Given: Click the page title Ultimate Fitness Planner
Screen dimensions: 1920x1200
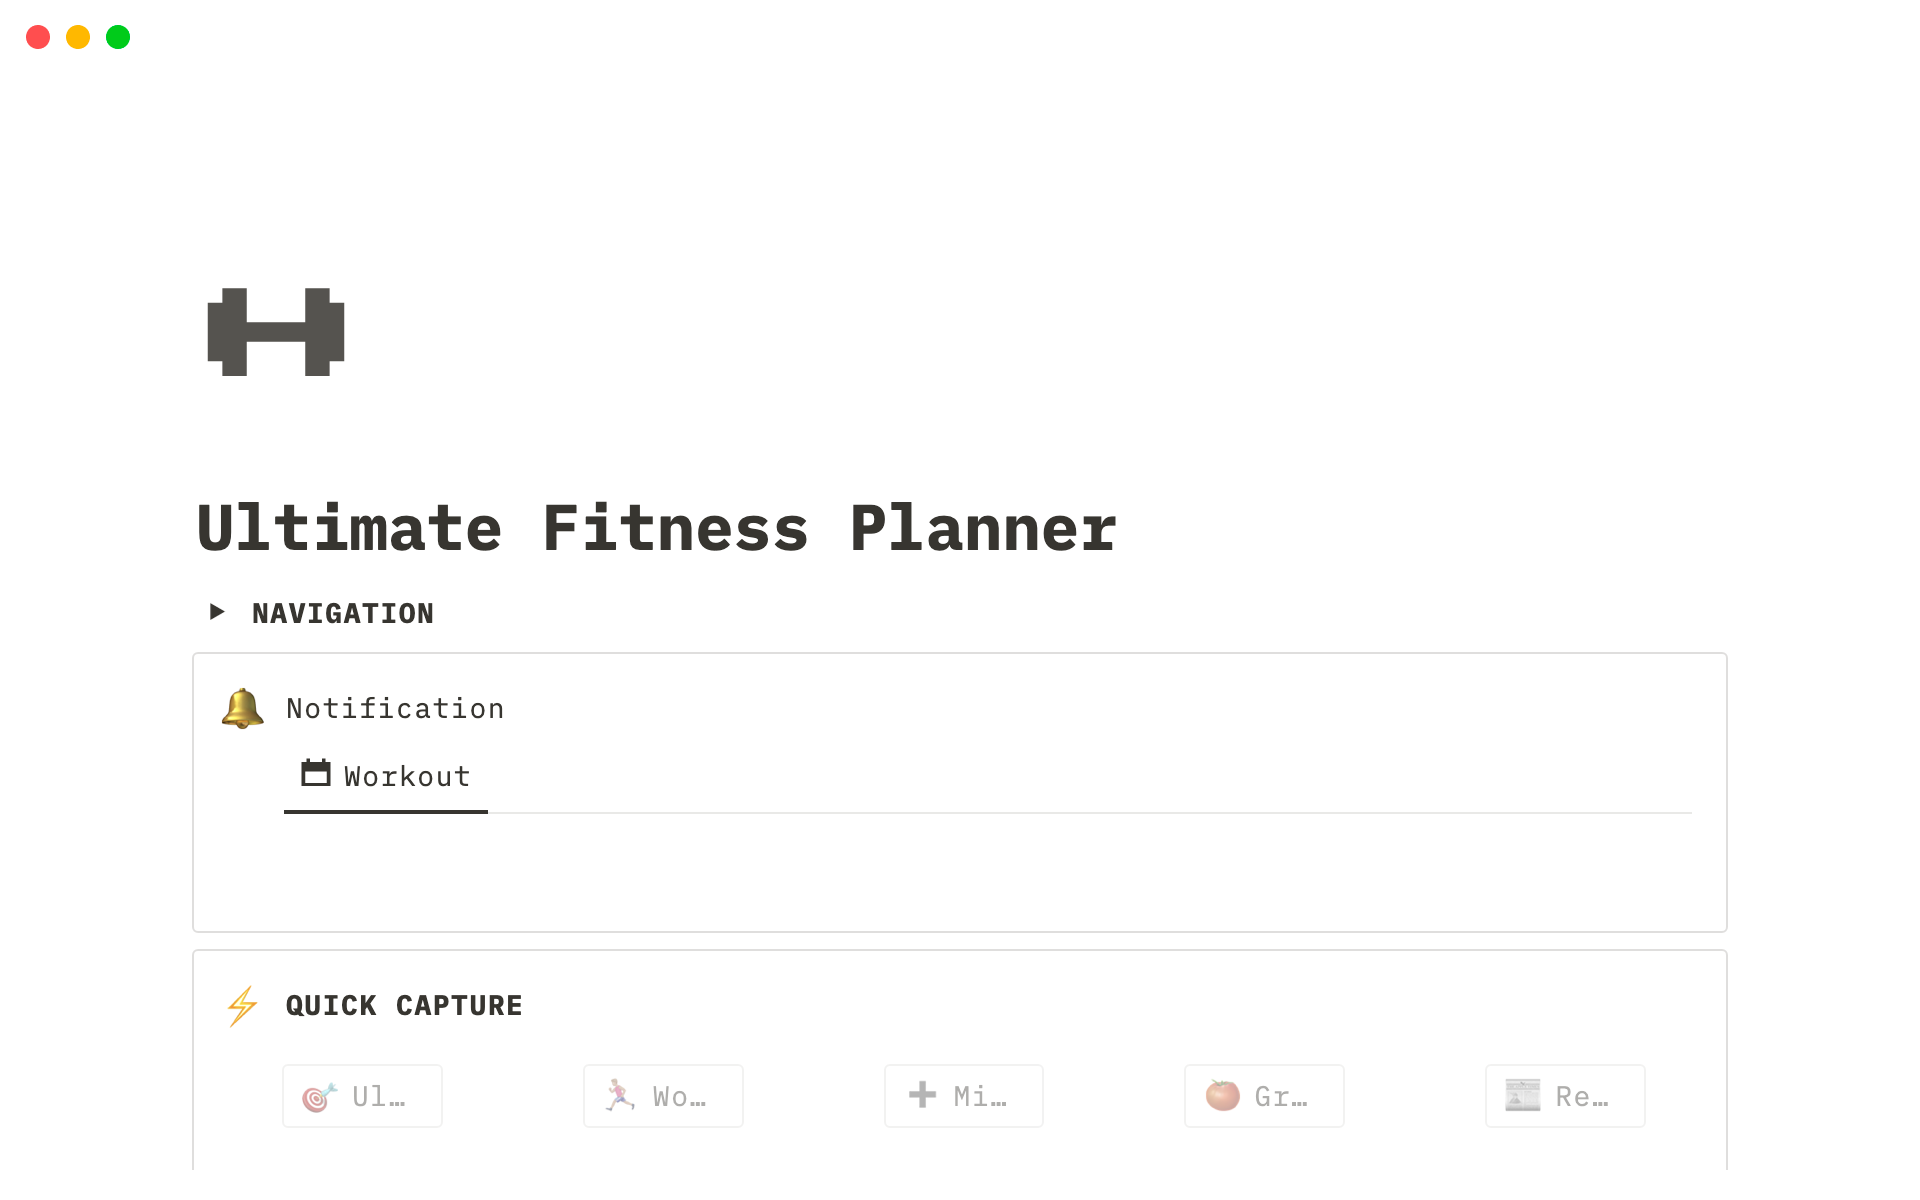Looking at the screenshot, I should 656,527.
